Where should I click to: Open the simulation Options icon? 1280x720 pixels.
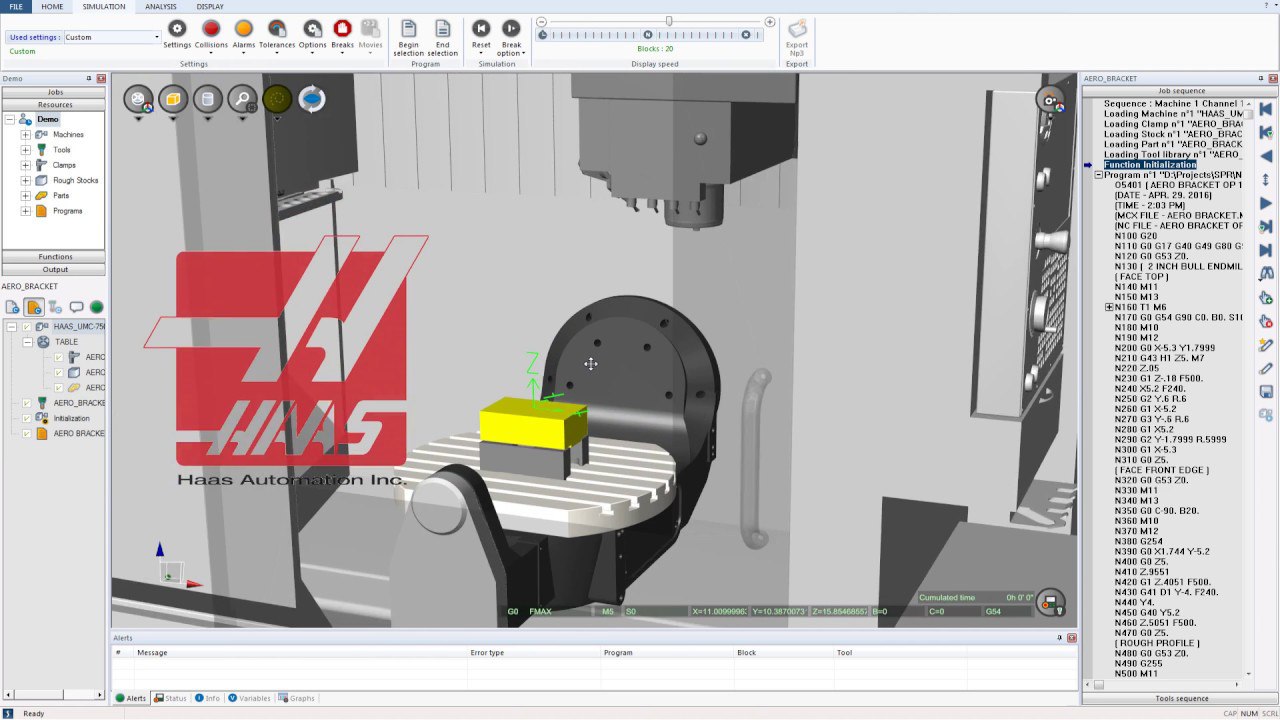(312, 29)
